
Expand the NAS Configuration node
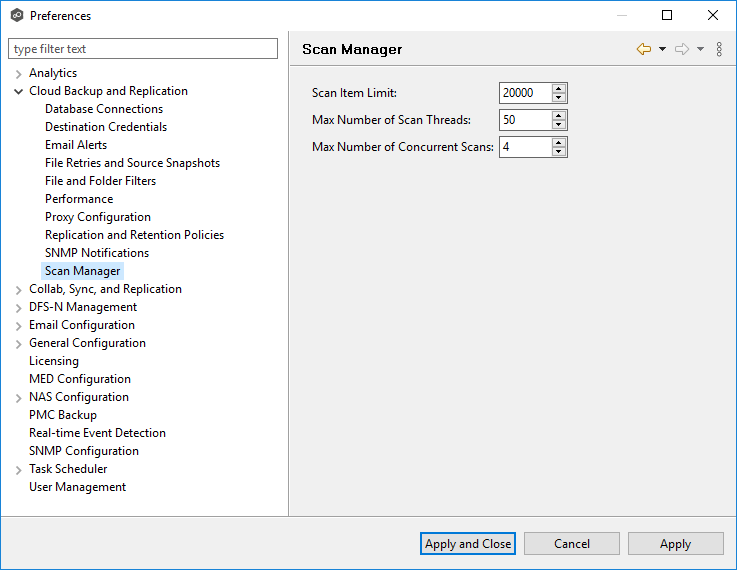[19, 398]
